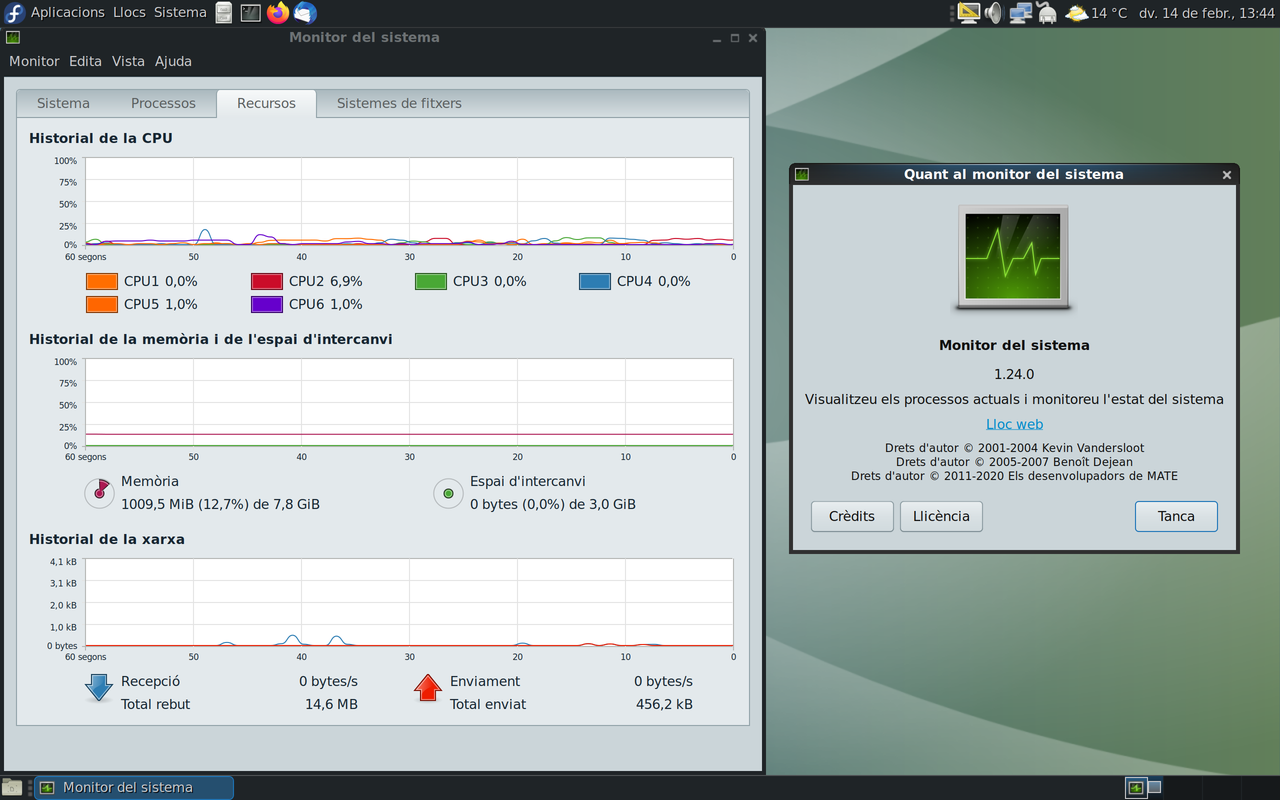Open the Lloc web link

1014,424
